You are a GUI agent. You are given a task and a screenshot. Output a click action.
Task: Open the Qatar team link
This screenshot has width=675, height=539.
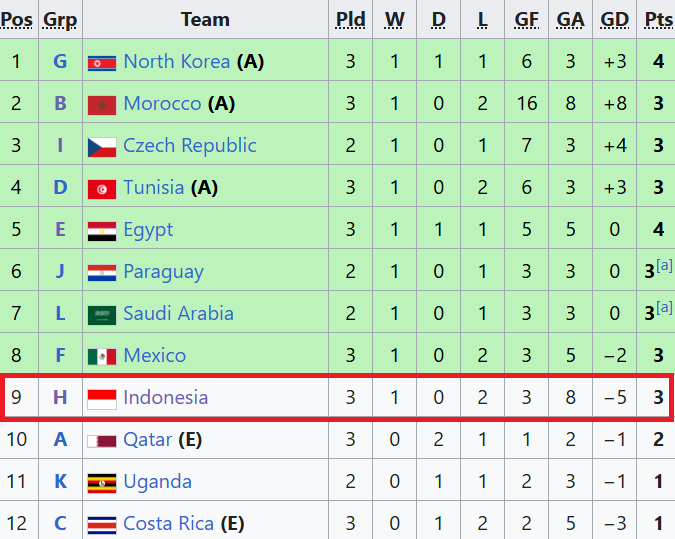pyautogui.click(x=146, y=439)
